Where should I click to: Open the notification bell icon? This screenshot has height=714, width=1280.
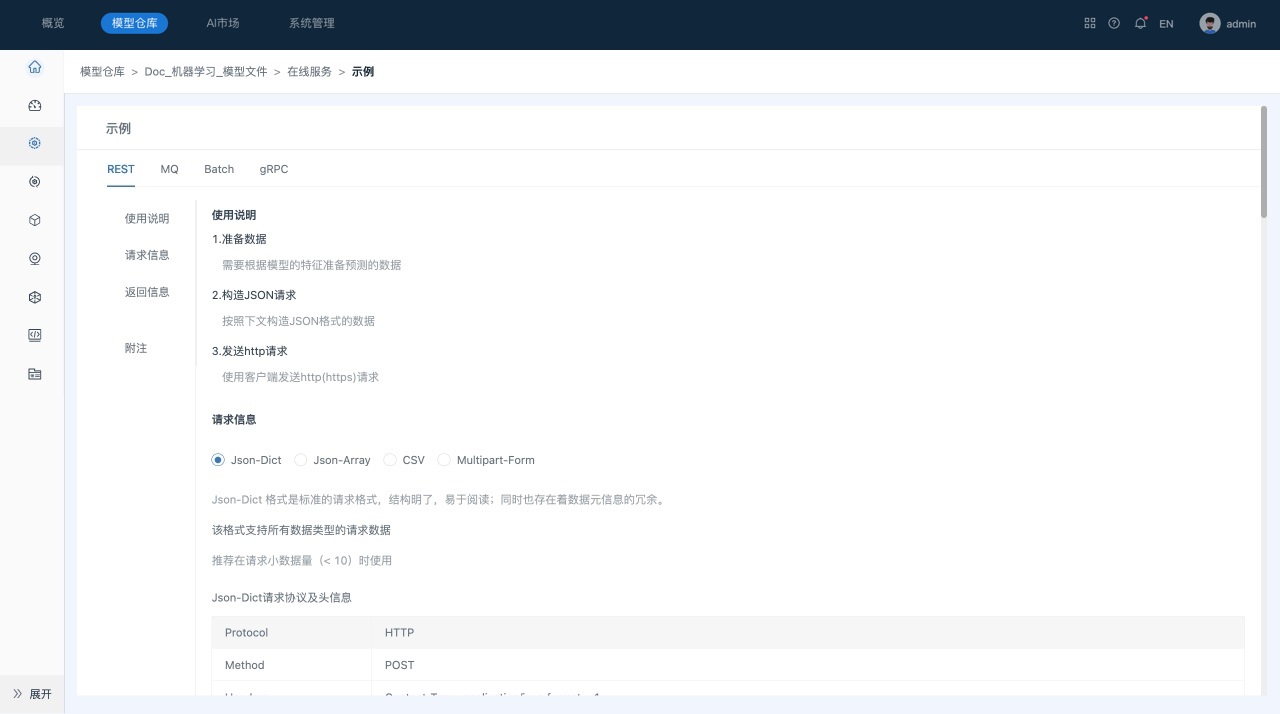click(x=1140, y=23)
